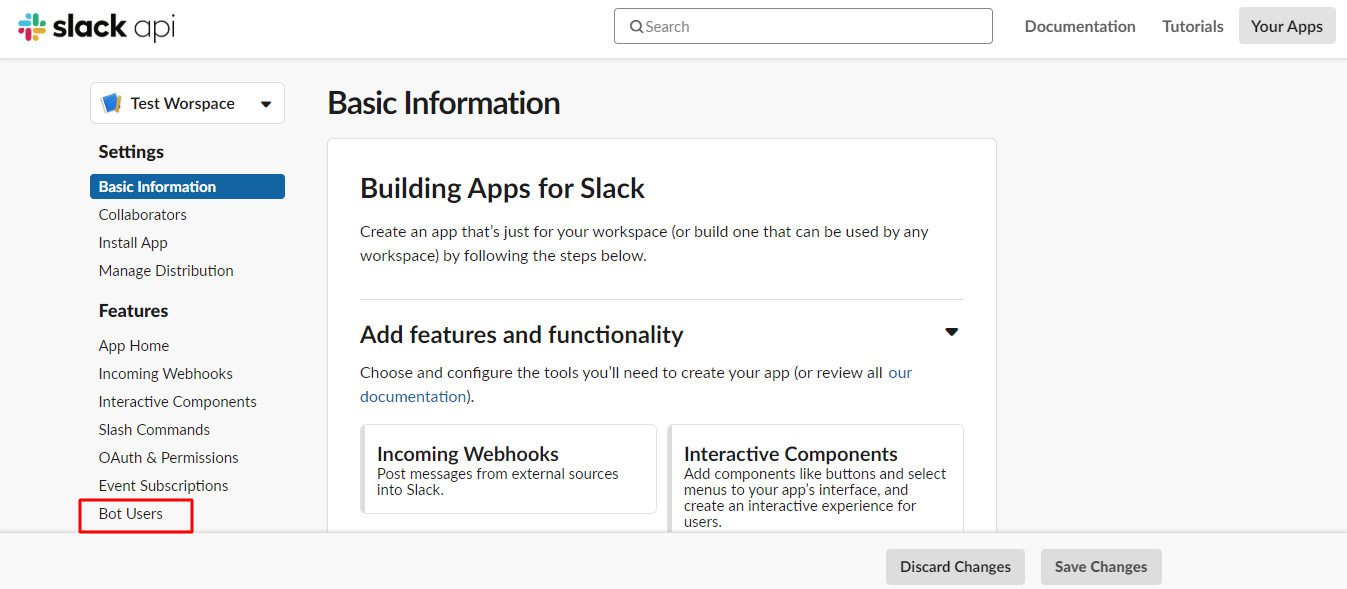Open Documentation in top navigation

[1080, 27]
